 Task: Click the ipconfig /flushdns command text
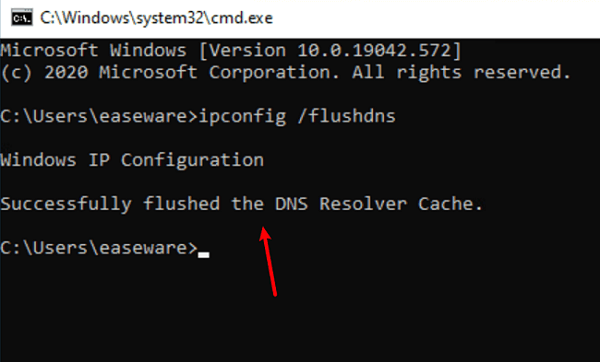pyautogui.click(x=297, y=116)
